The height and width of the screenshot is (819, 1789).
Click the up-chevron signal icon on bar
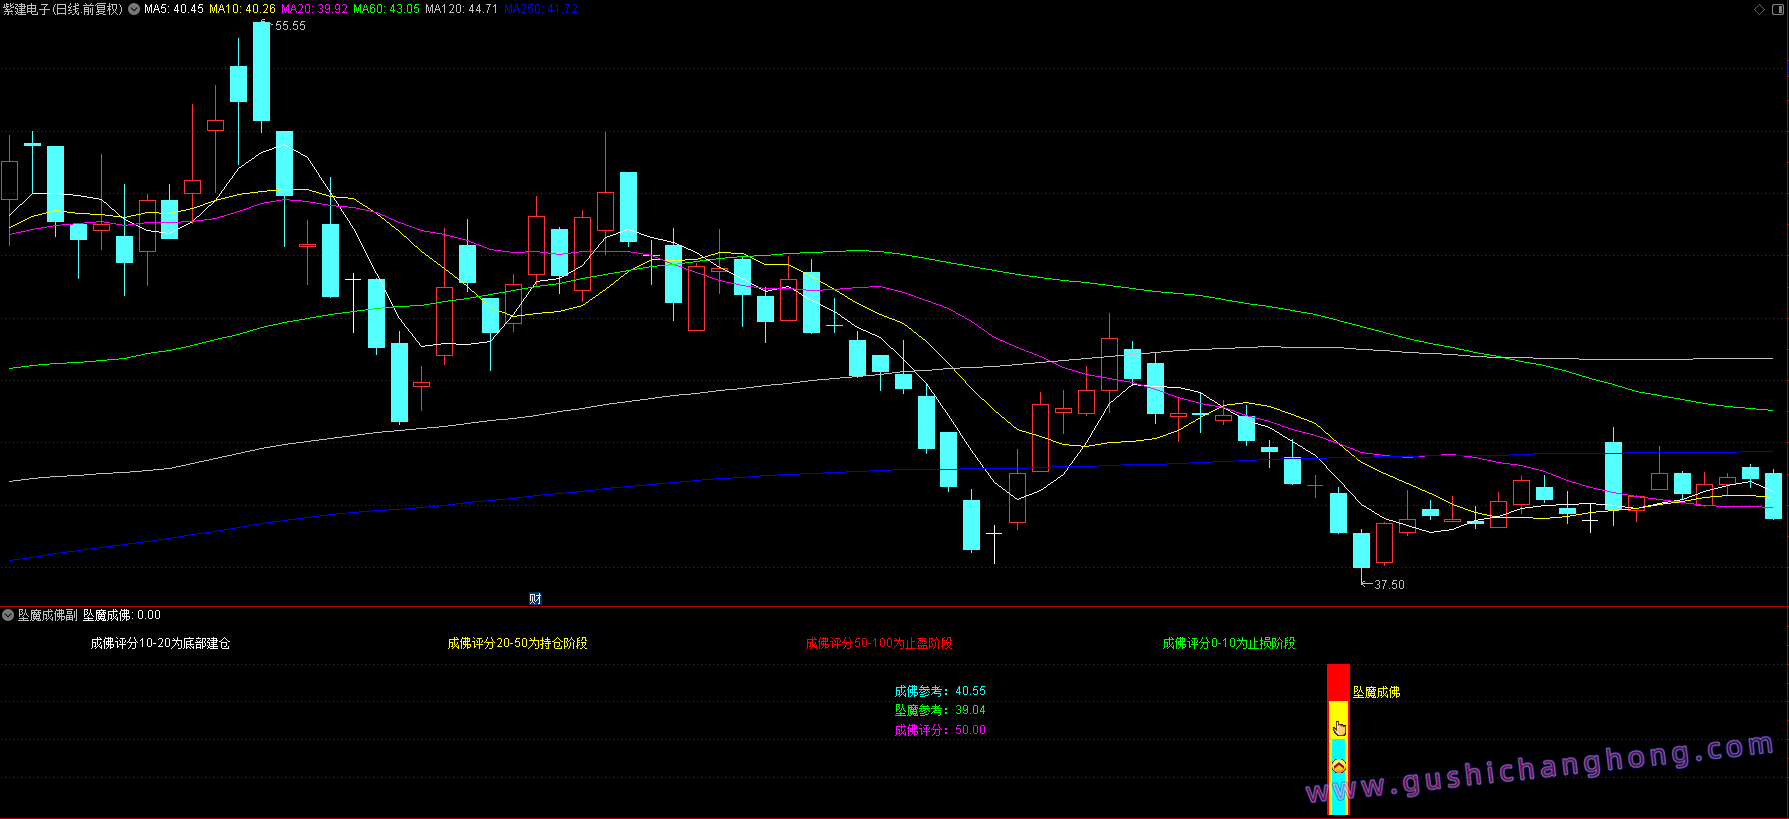click(1338, 767)
